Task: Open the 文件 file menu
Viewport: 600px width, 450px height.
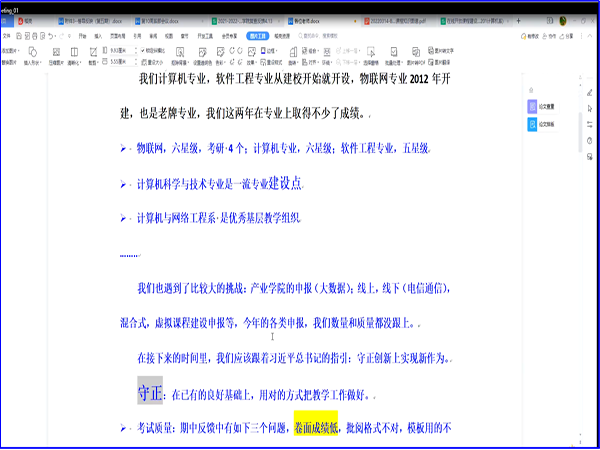Action: (x=7, y=36)
